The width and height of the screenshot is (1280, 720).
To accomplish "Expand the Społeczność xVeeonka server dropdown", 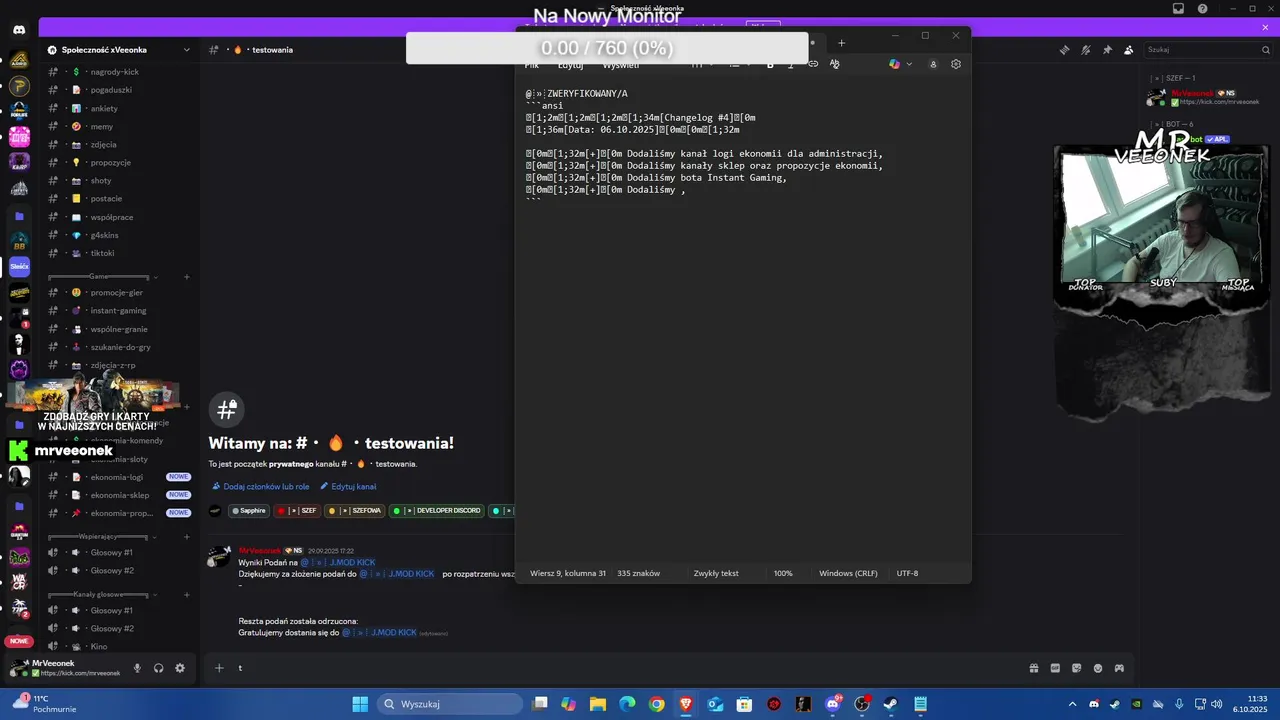I will click(x=186, y=50).
